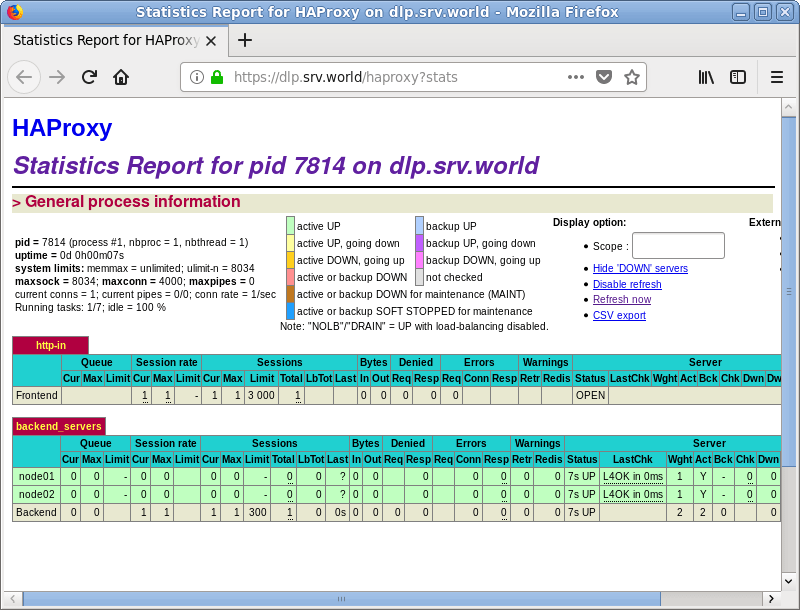
Task: Open the Firefox Library
Action: (706, 77)
